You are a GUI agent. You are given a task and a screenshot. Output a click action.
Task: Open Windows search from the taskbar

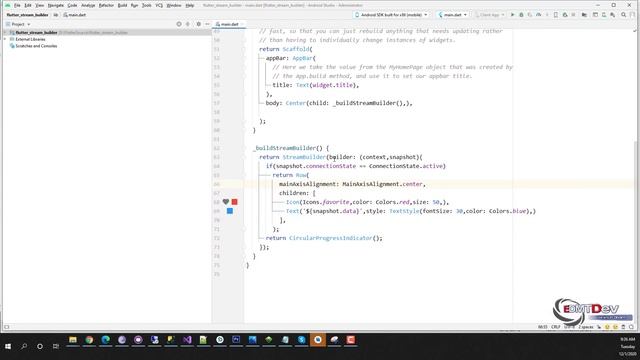click(24, 346)
